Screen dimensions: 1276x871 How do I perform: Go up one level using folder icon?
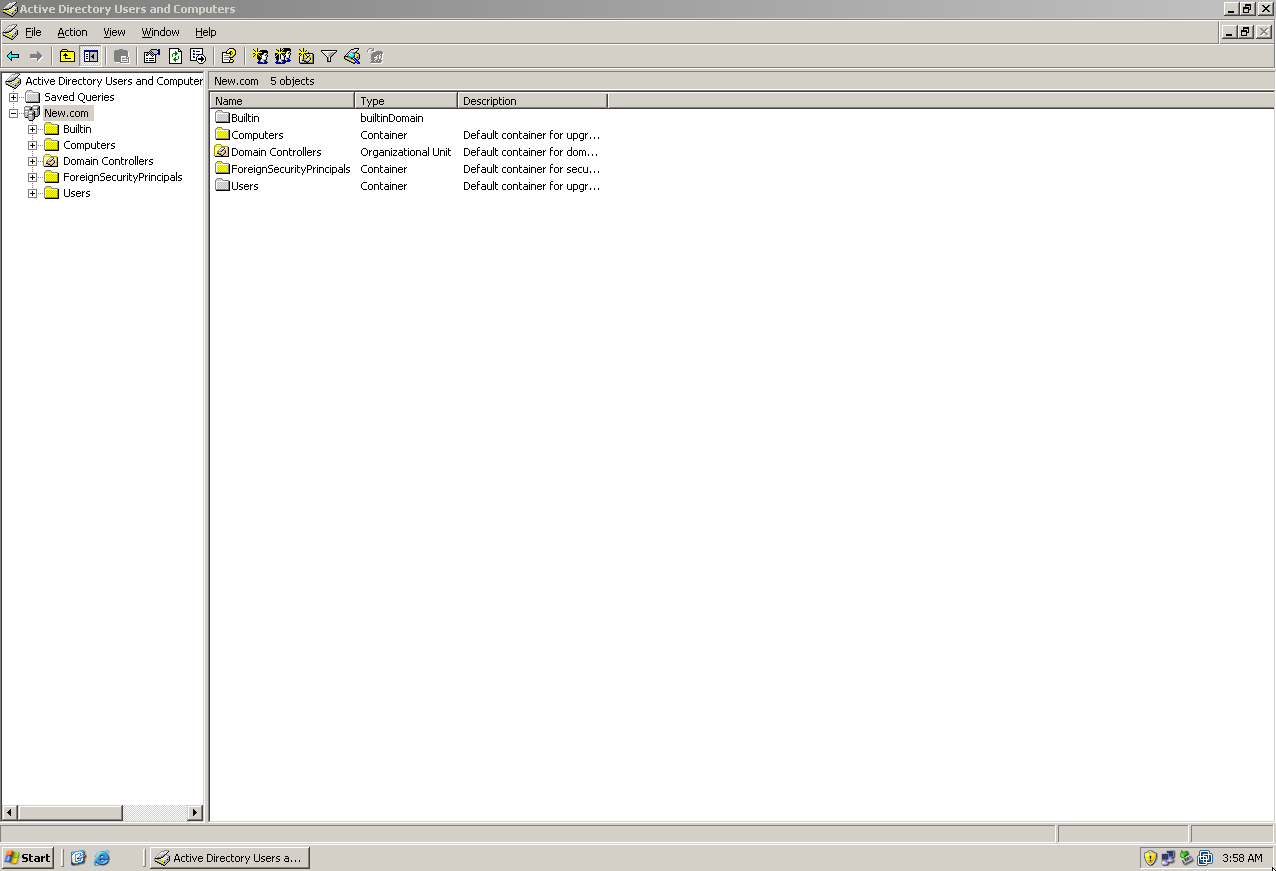click(x=67, y=56)
